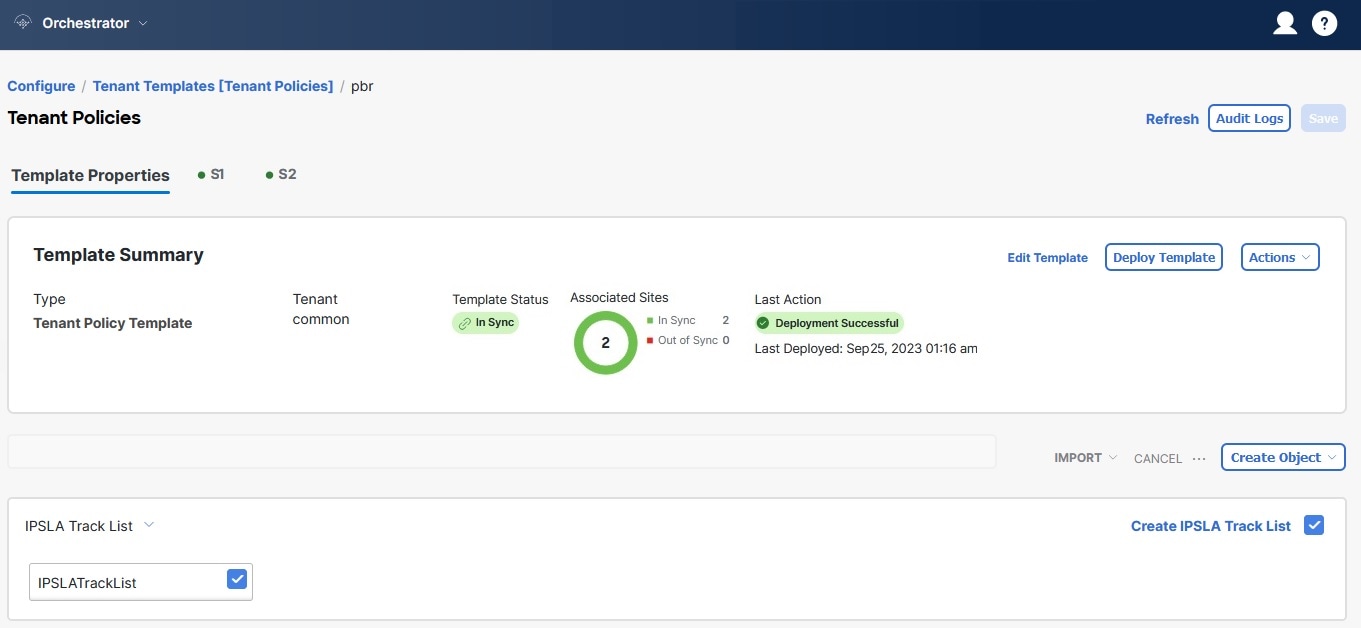The height and width of the screenshot is (628, 1361).
Task: Click the empty search field above list
Action: coord(502,451)
